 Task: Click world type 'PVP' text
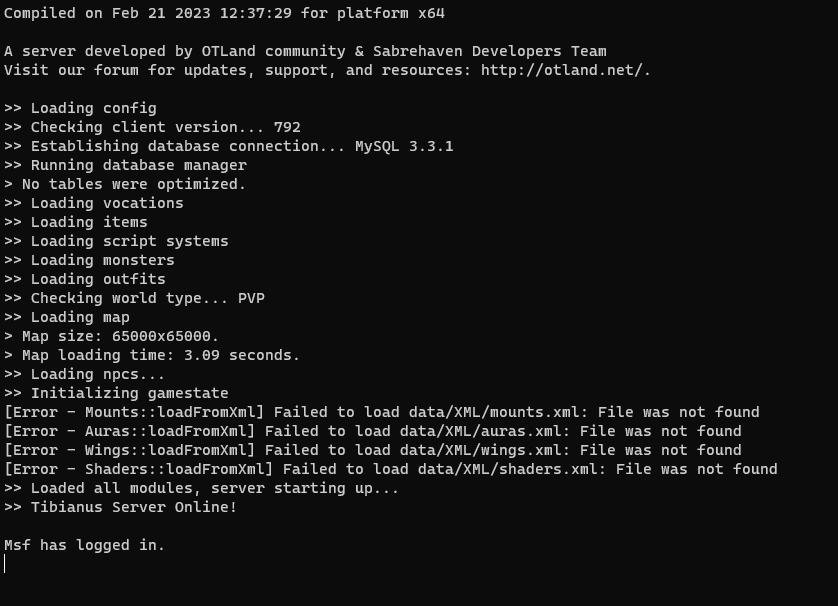coord(251,298)
